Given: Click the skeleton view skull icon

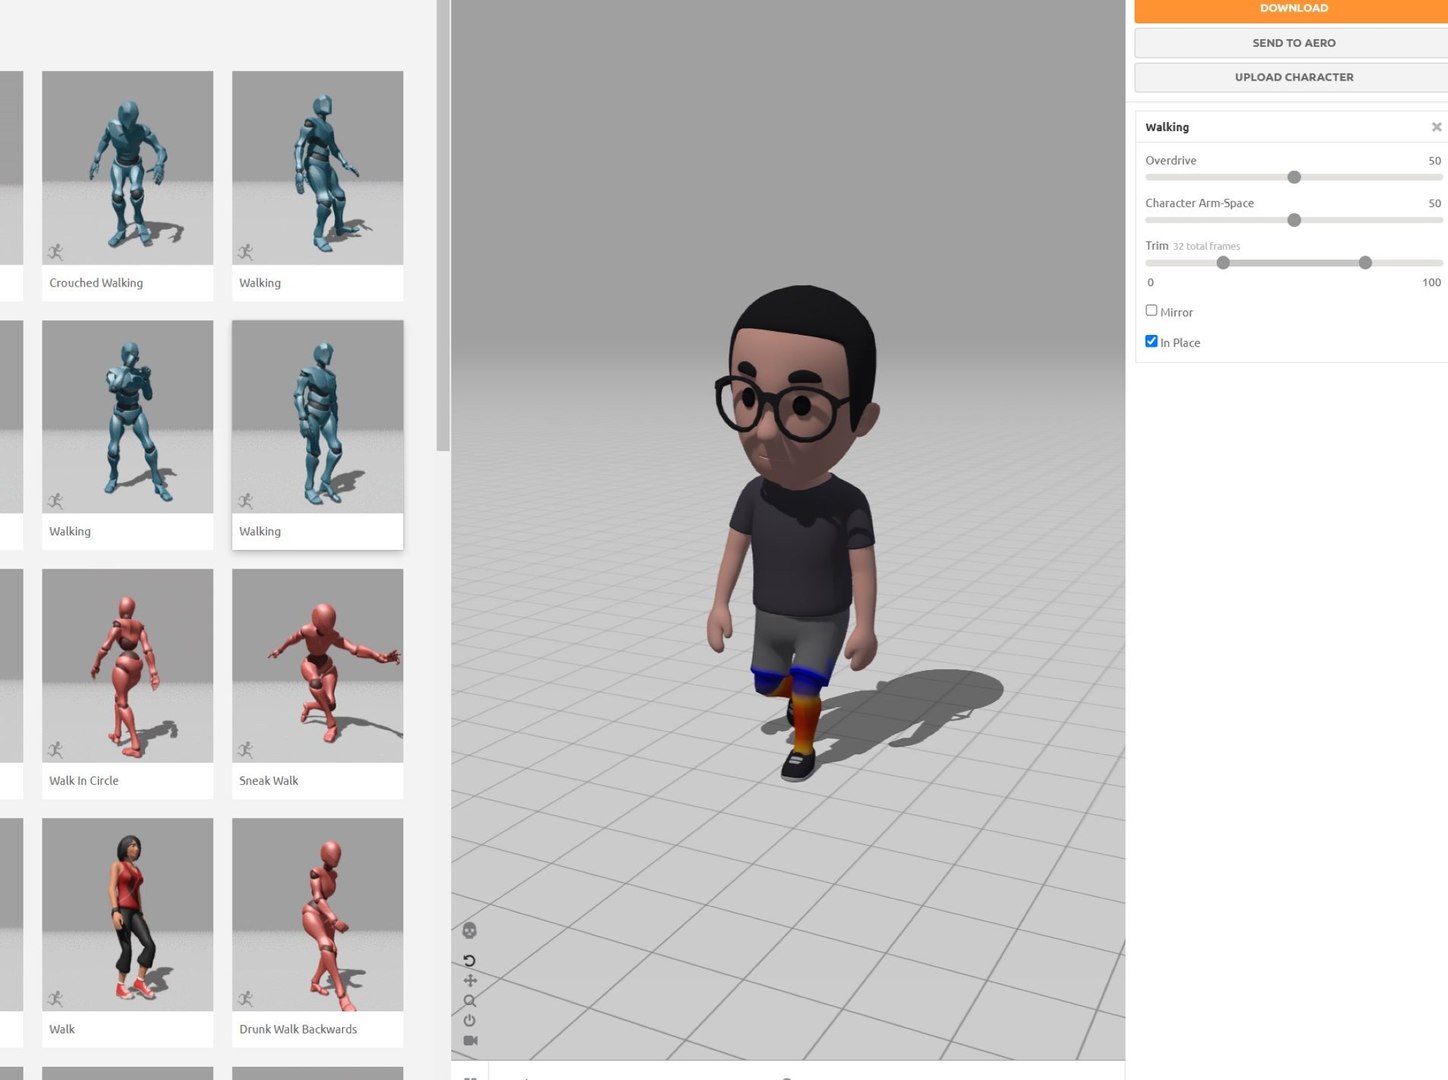Looking at the screenshot, I should [x=470, y=931].
